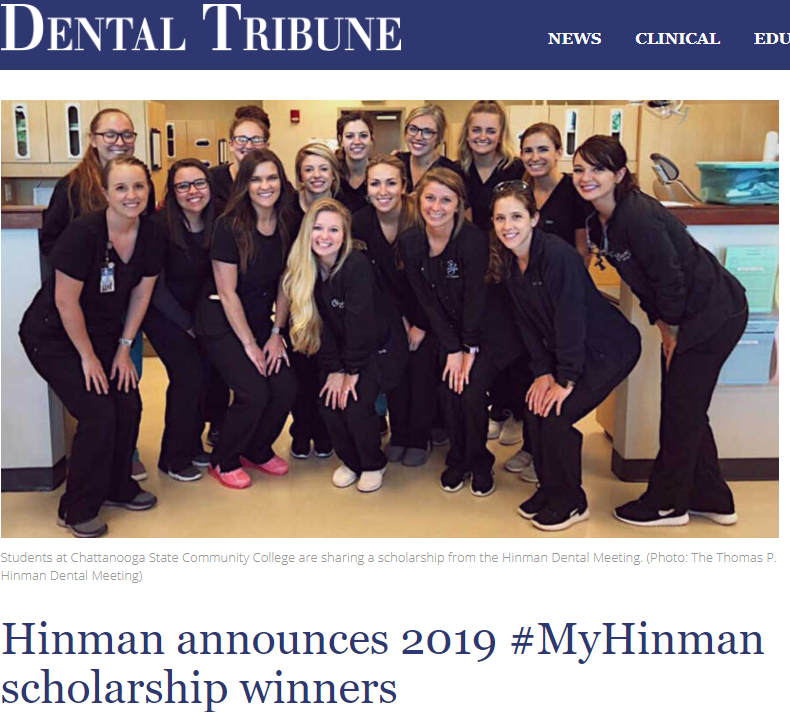Click the sunglasses on the student's head
790x712 pixels.
(x=511, y=186)
